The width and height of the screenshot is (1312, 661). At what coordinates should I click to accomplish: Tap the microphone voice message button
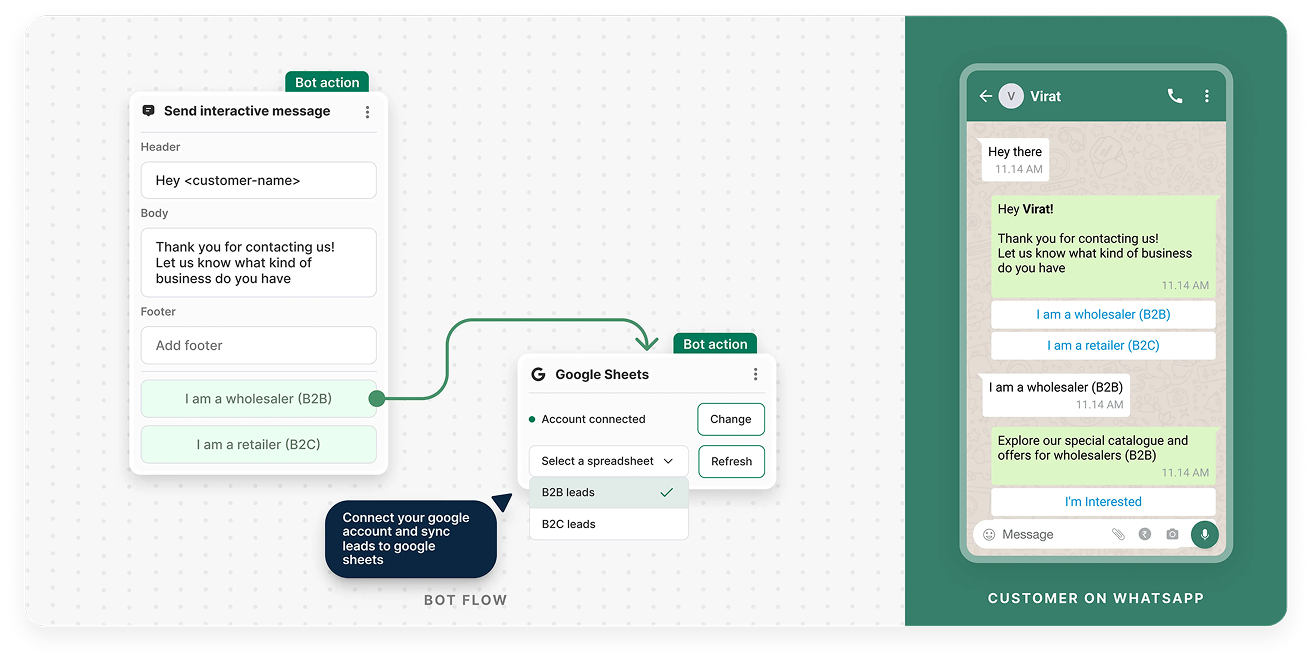1204,534
